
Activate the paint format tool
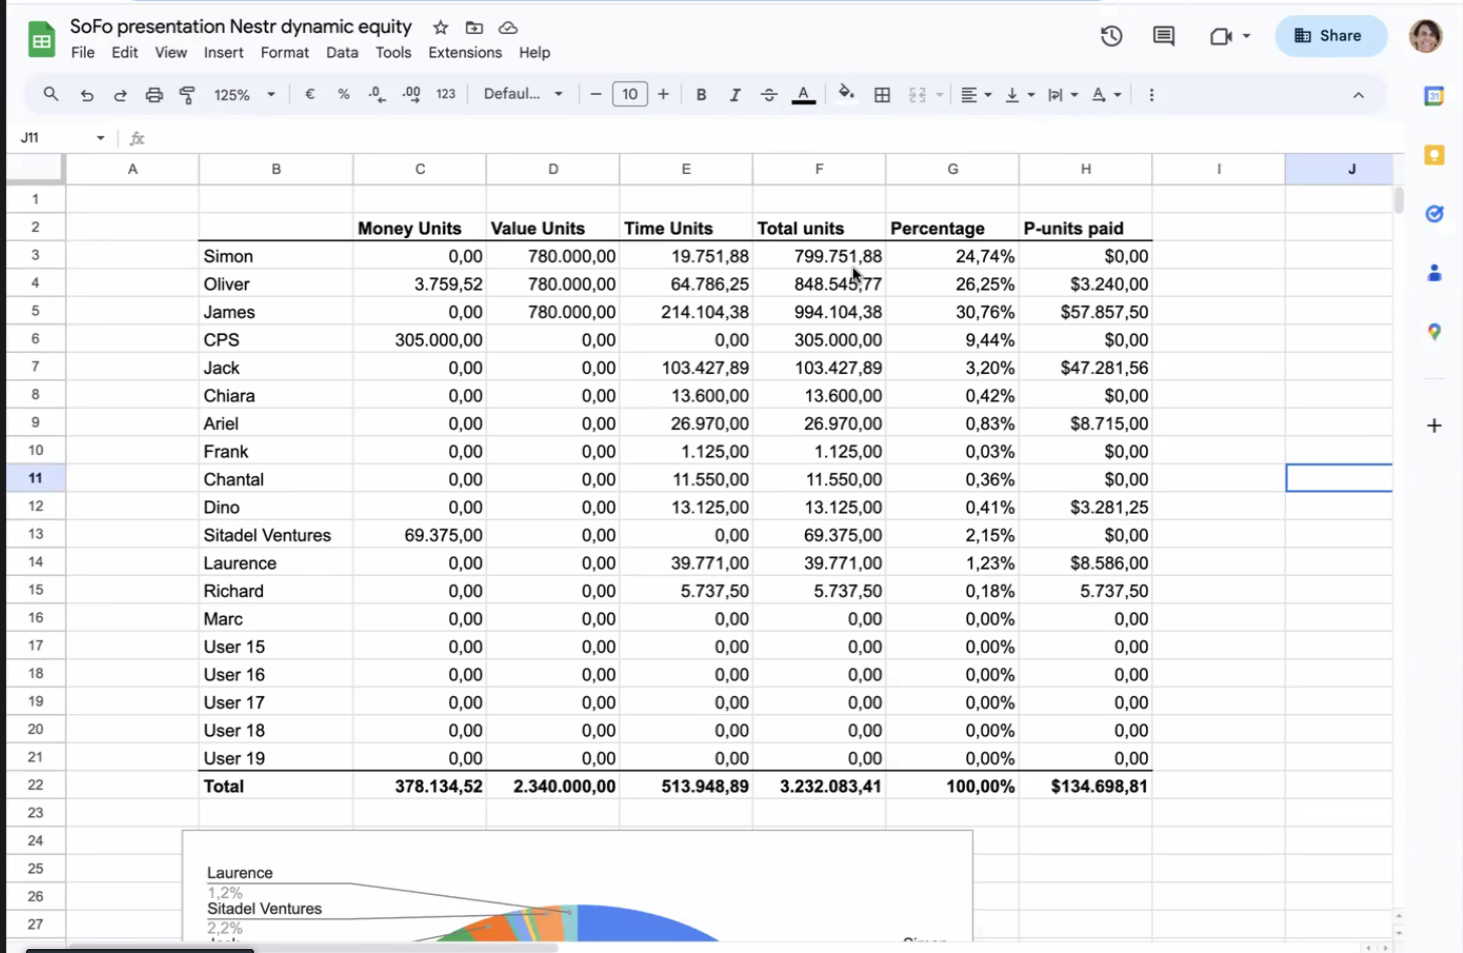(187, 95)
